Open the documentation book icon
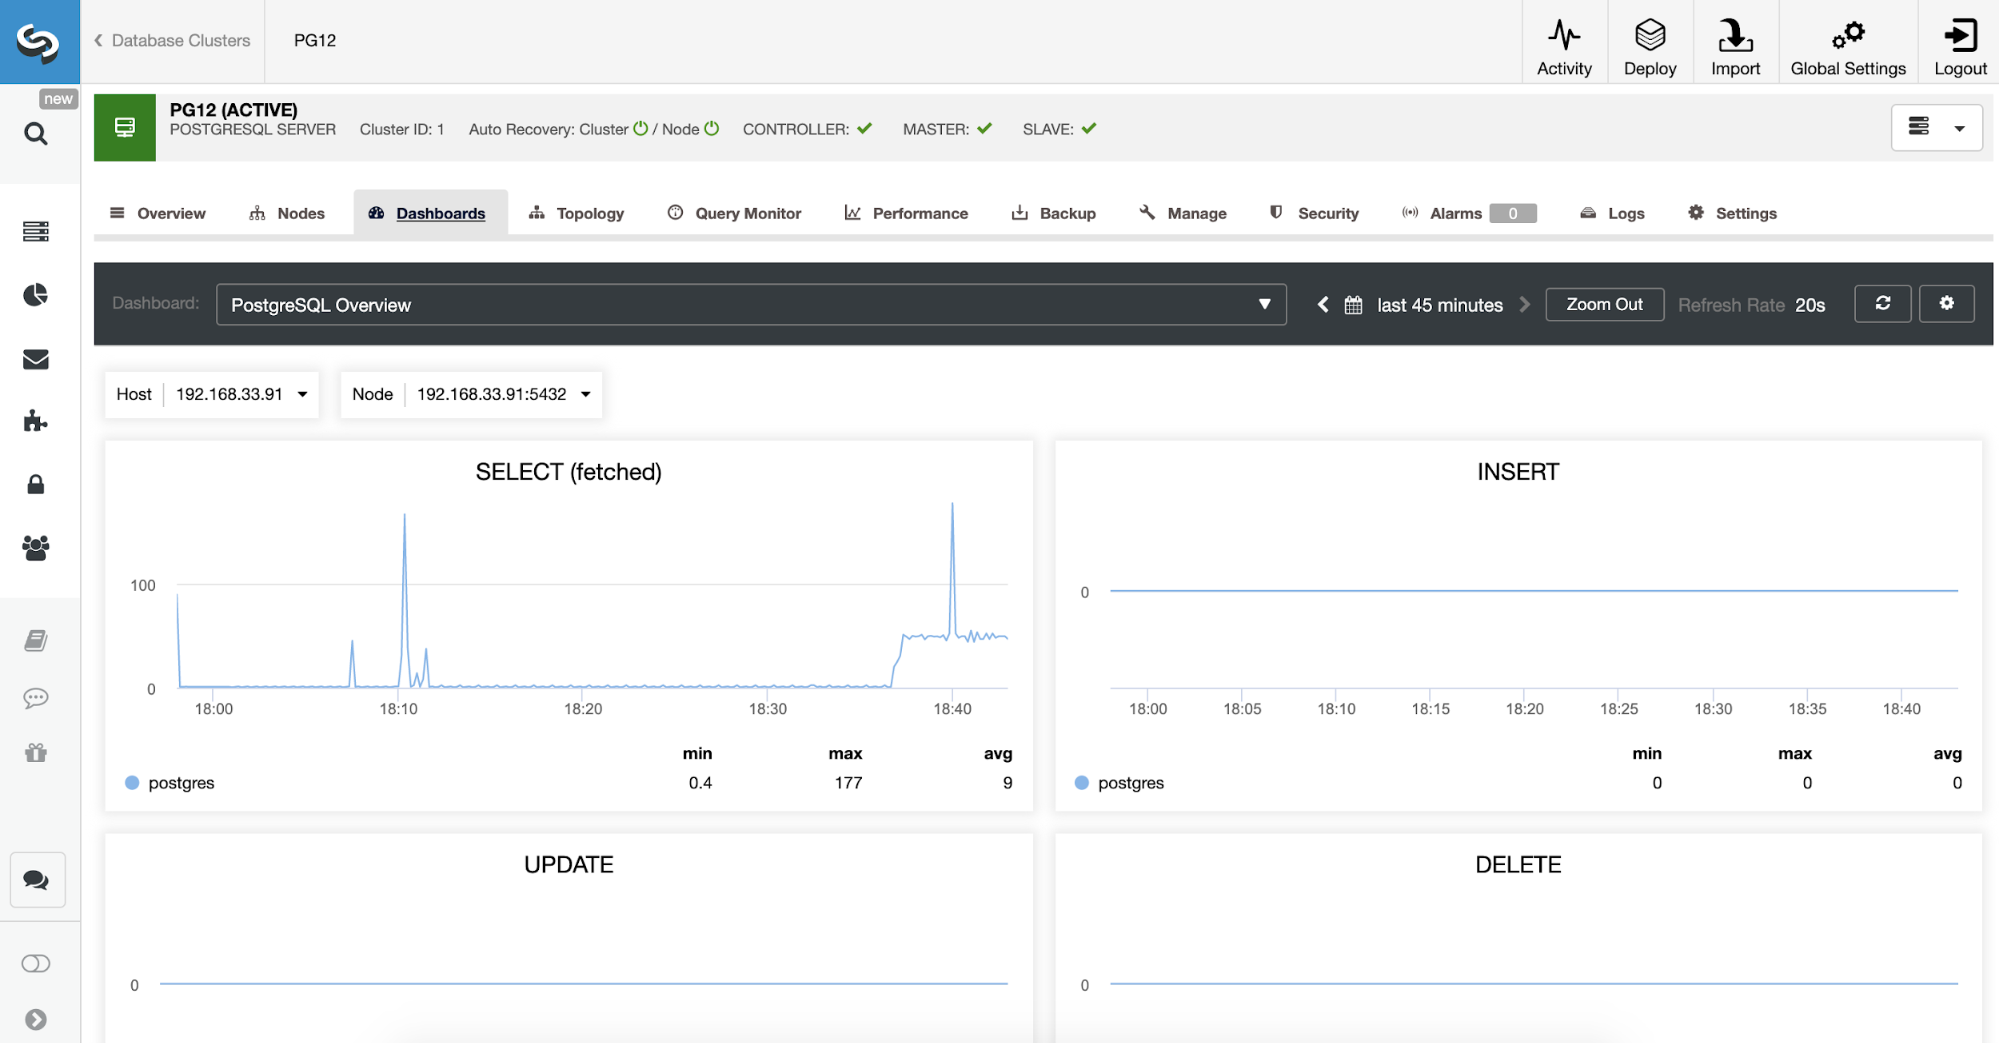The image size is (1999, 1043). click(x=36, y=640)
